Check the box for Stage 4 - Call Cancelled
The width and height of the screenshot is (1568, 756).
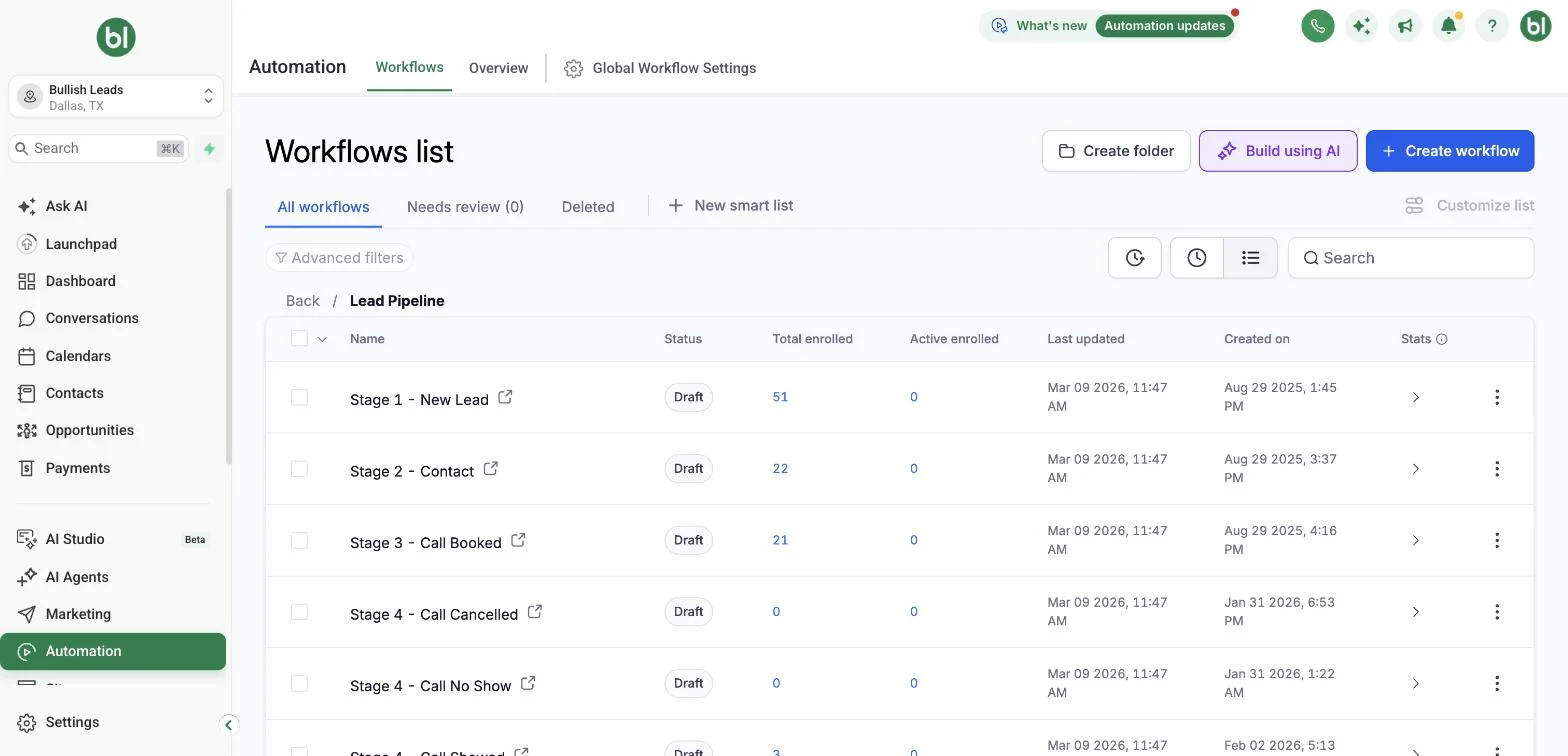pos(299,611)
